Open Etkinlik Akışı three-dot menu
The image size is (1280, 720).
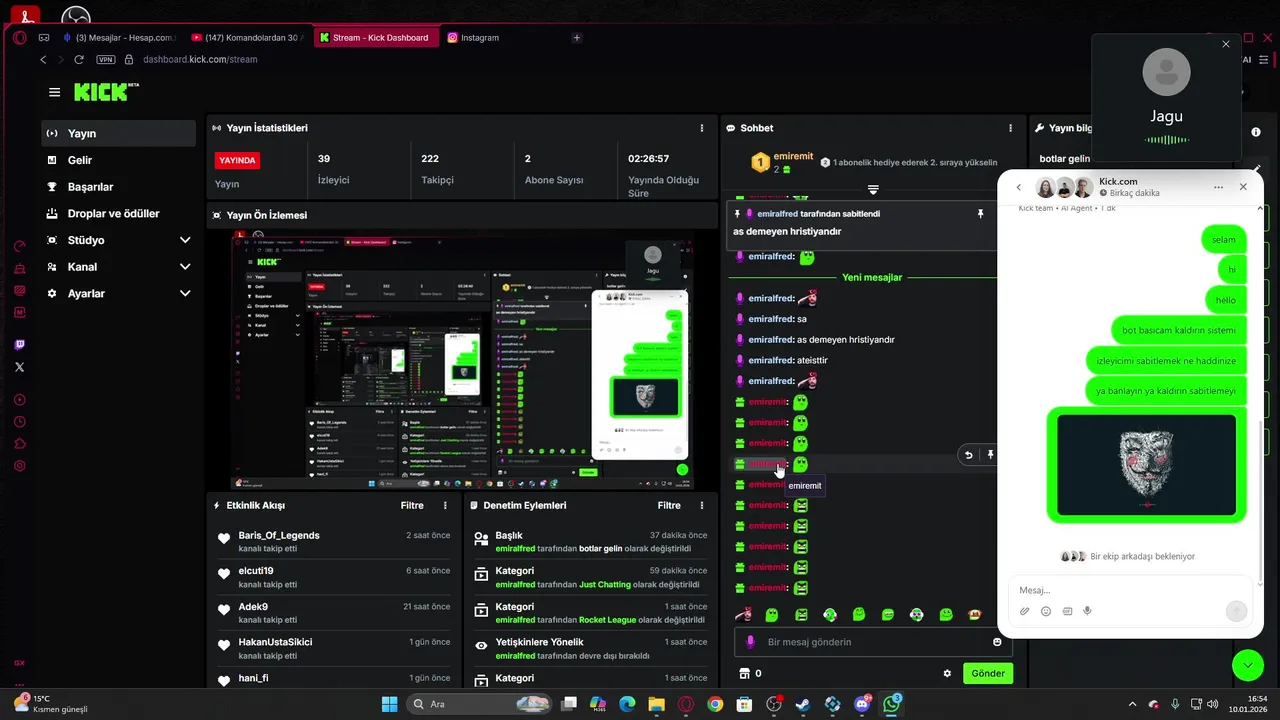click(x=446, y=506)
